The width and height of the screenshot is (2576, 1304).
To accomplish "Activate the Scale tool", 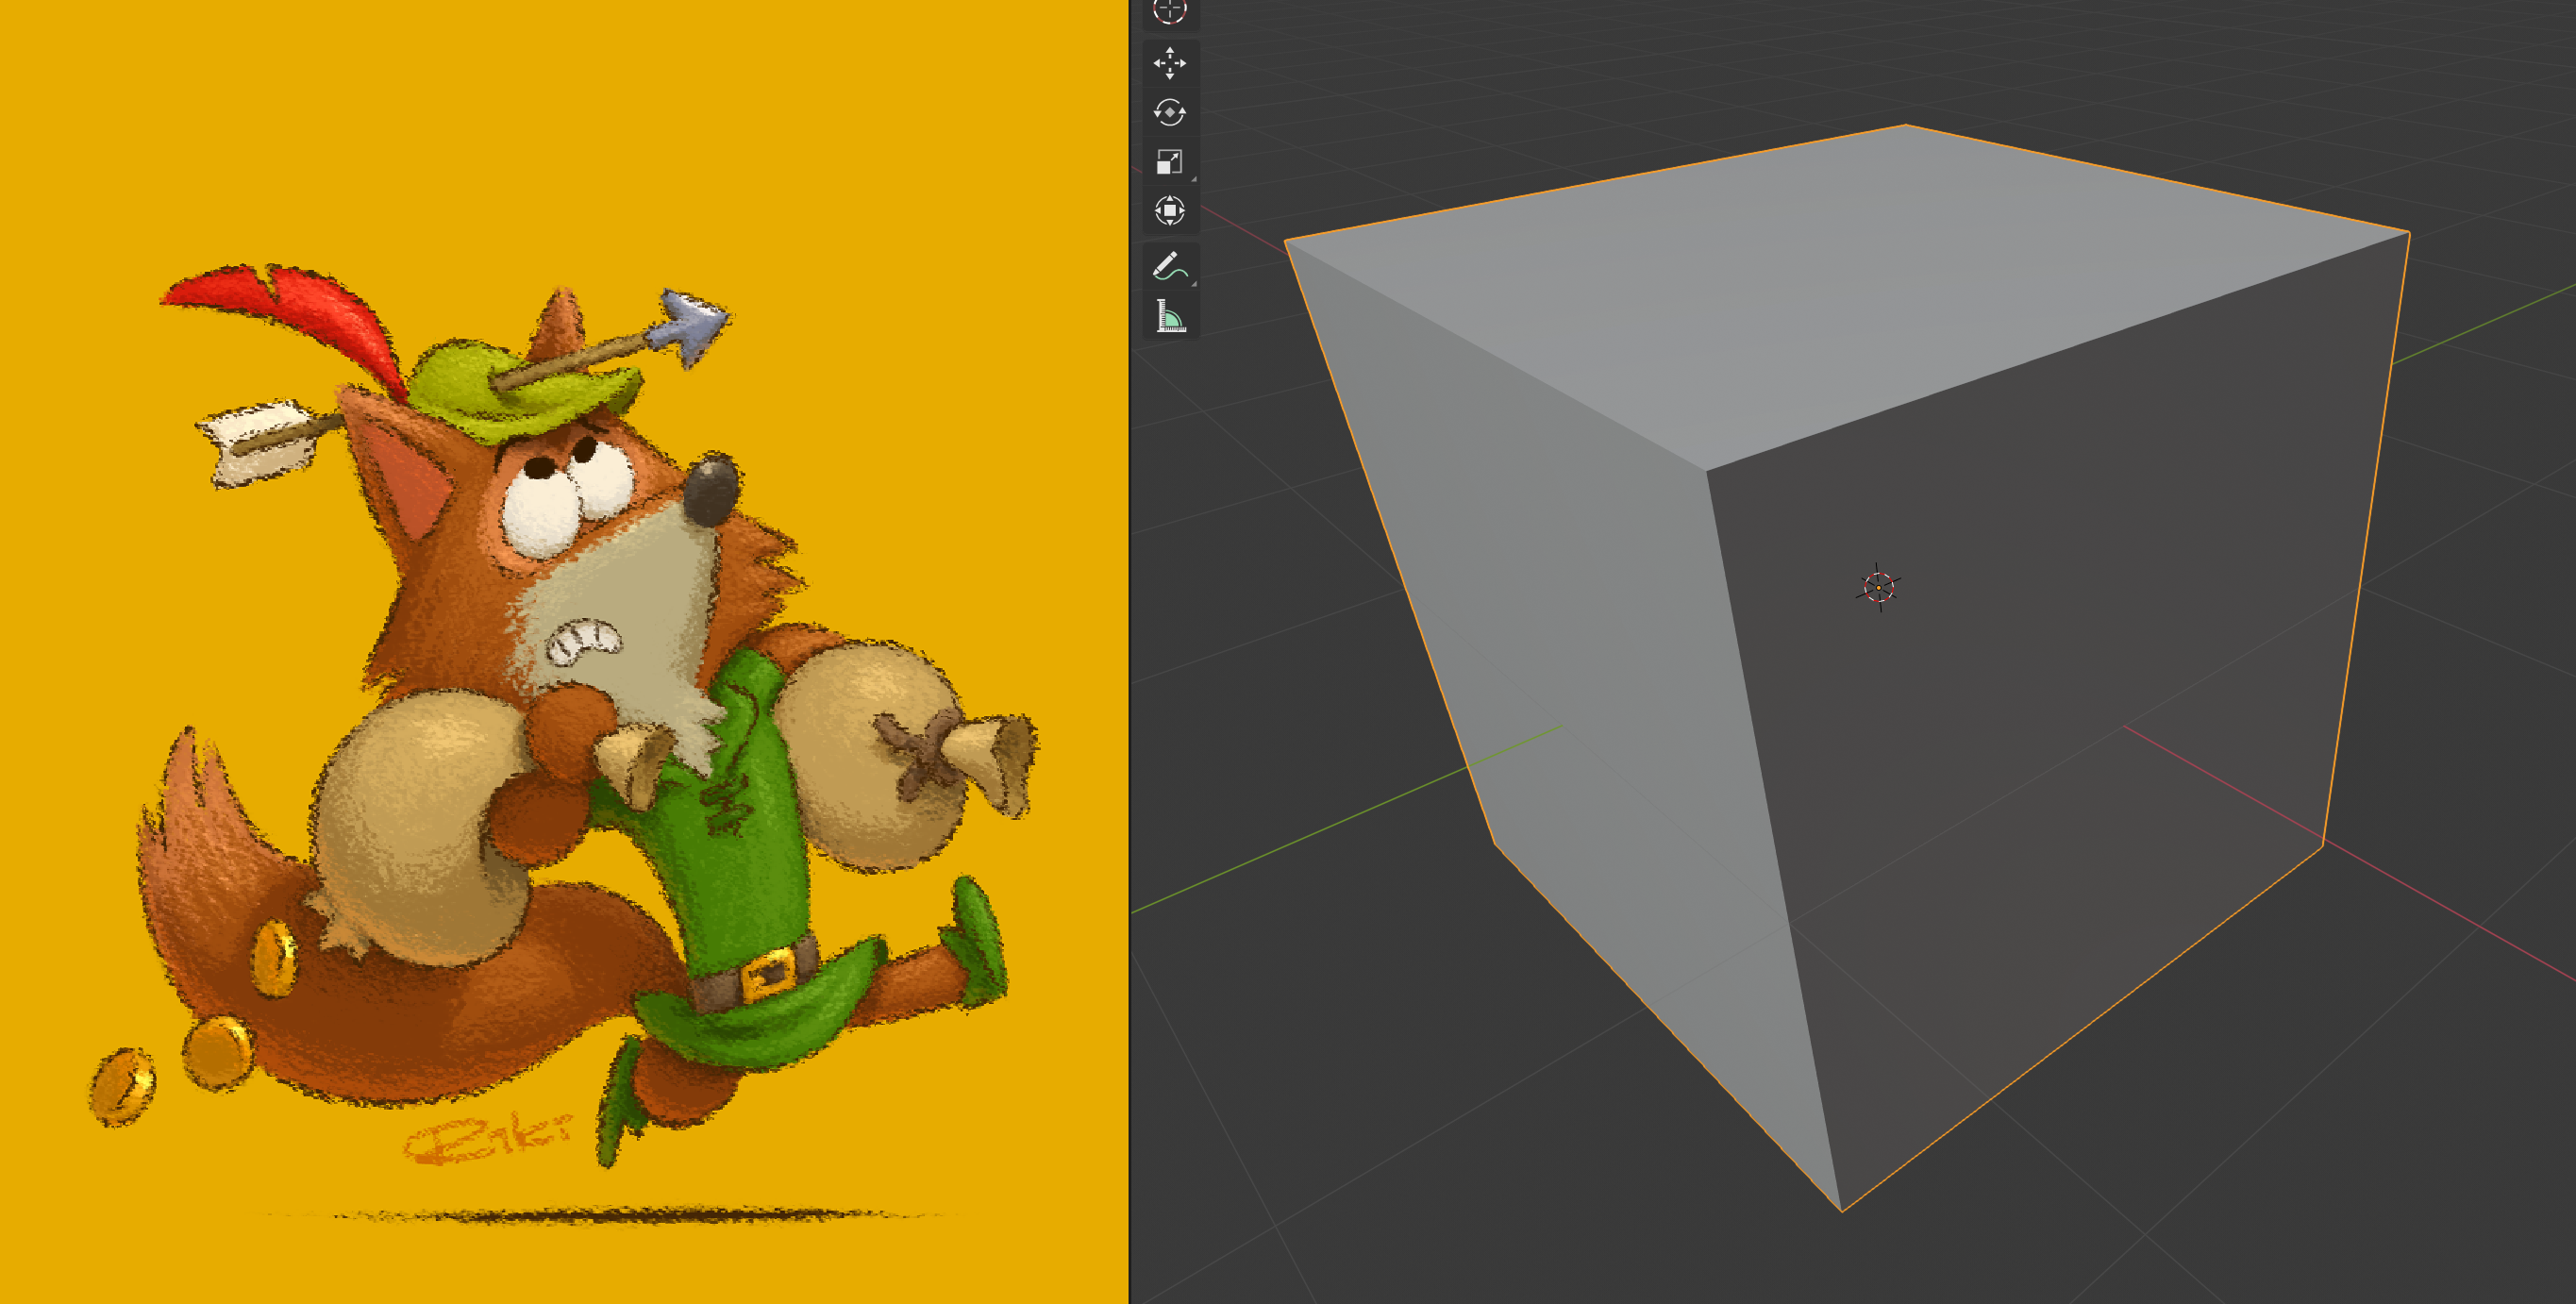I will (1170, 161).
